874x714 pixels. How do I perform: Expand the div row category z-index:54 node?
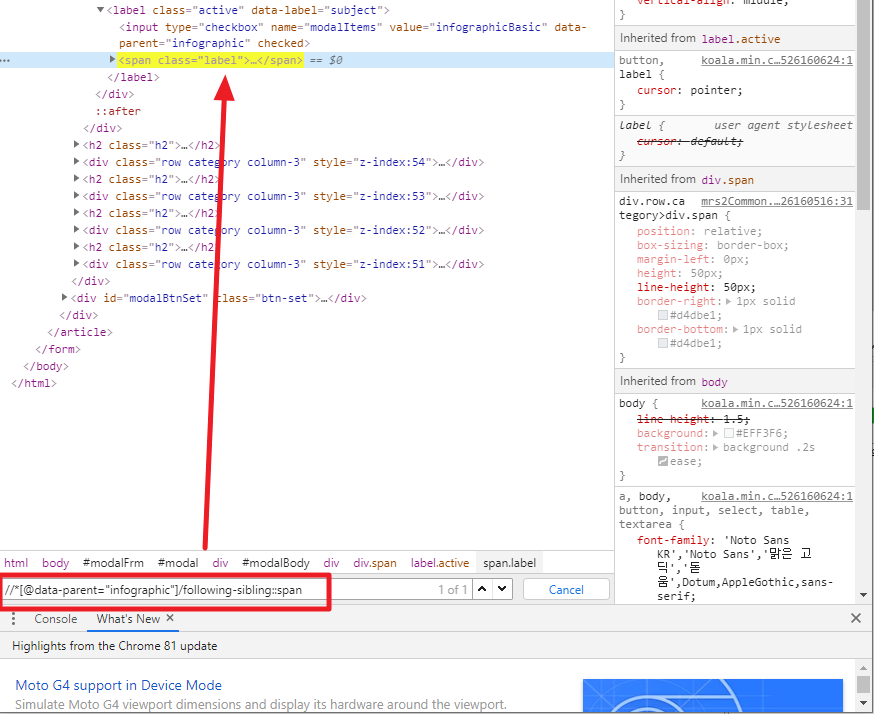[x=76, y=162]
